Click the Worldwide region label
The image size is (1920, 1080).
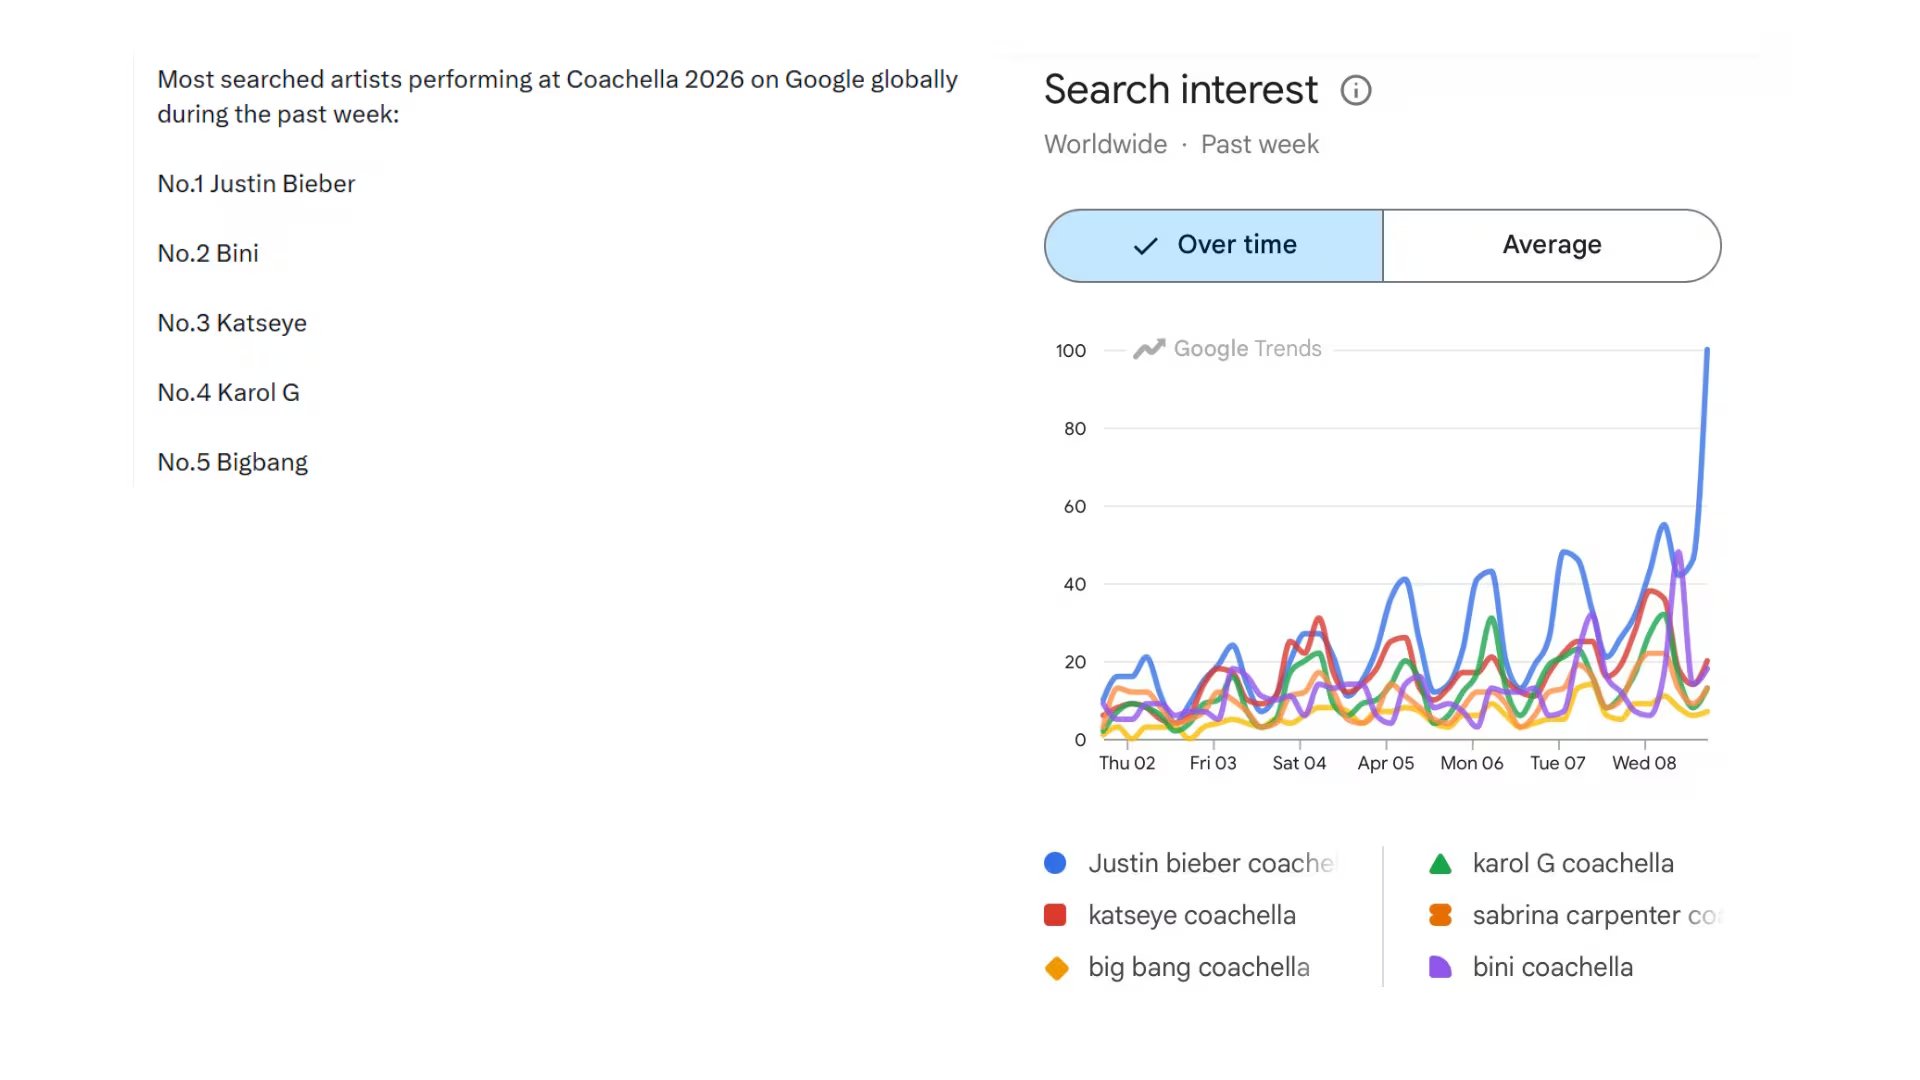pyautogui.click(x=1105, y=144)
